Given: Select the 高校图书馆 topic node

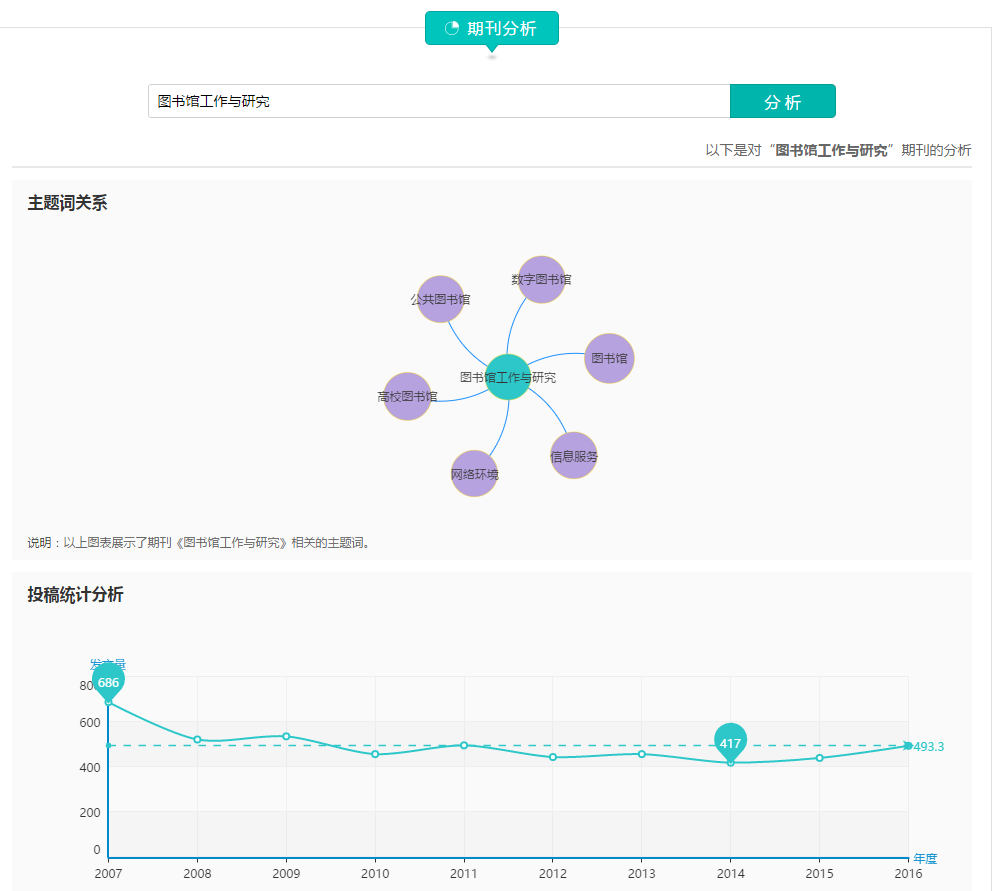Looking at the screenshot, I should click(407, 397).
